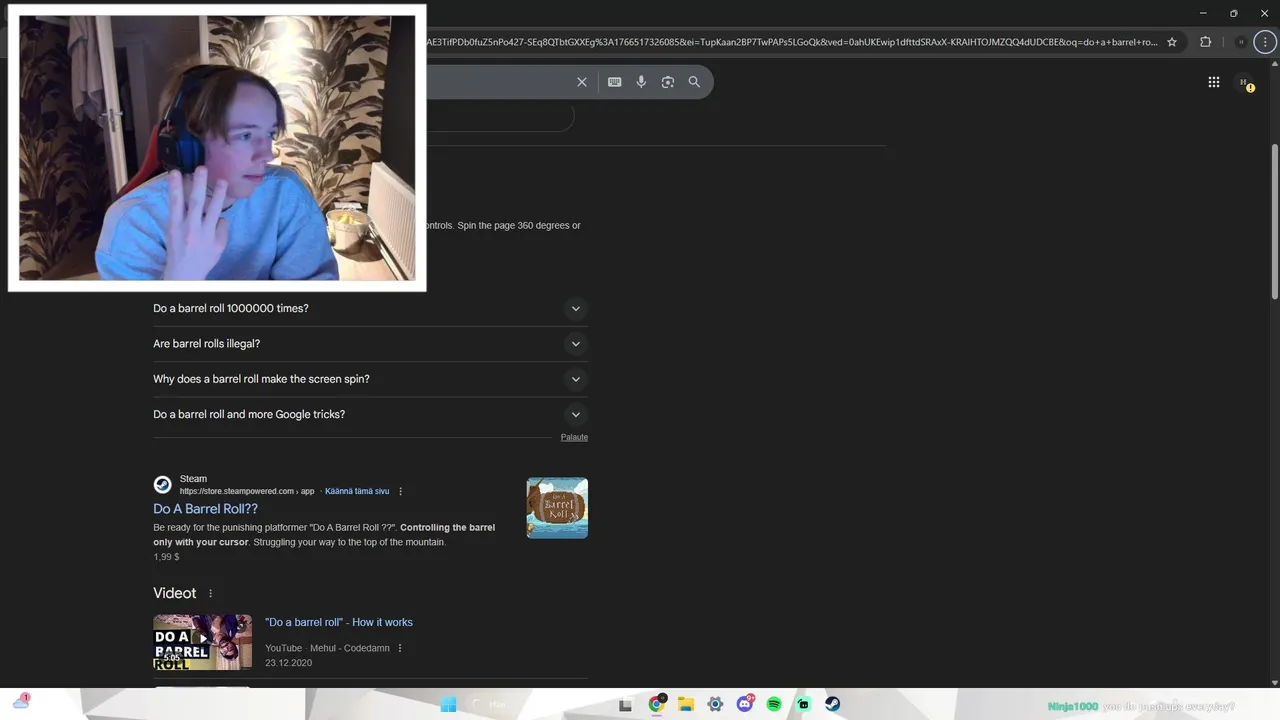Open the Do A Barrel Roll game thumbnail
This screenshot has height=720, width=1280.
click(557, 508)
